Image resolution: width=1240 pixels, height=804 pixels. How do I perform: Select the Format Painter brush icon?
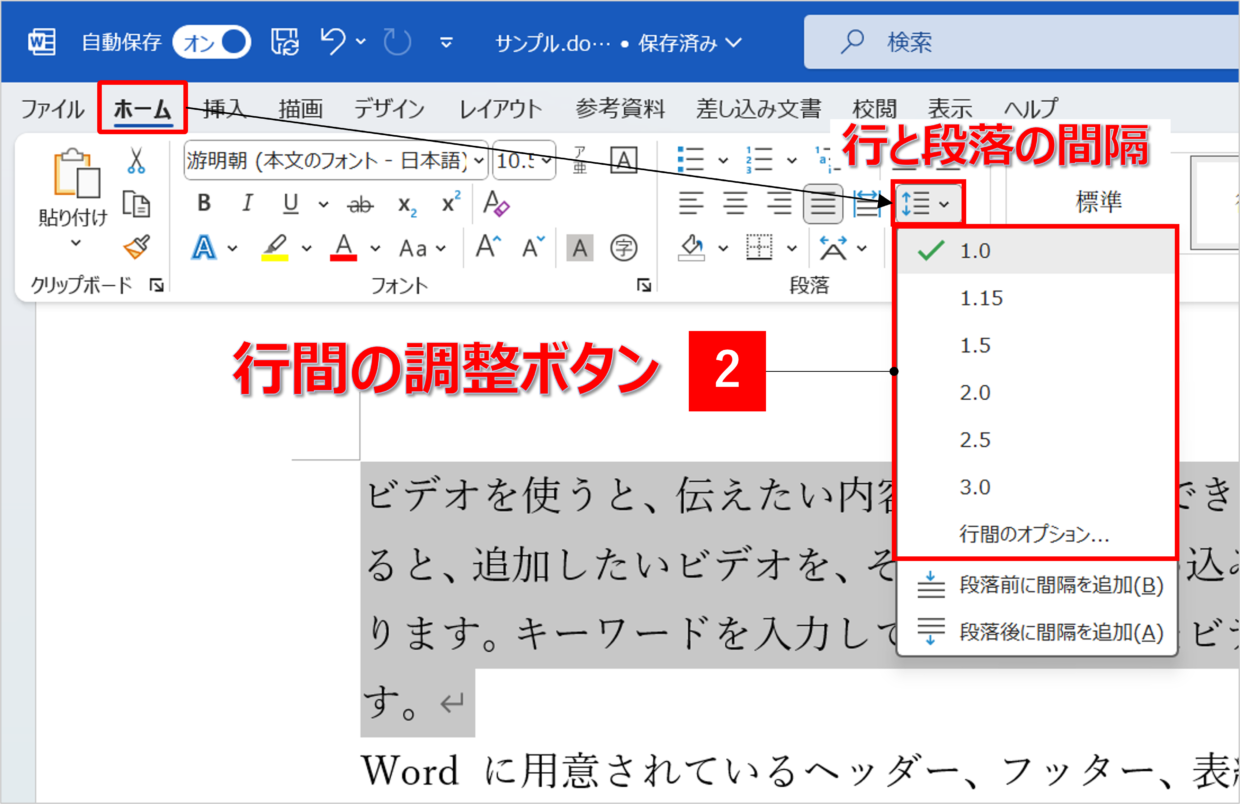click(x=136, y=247)
